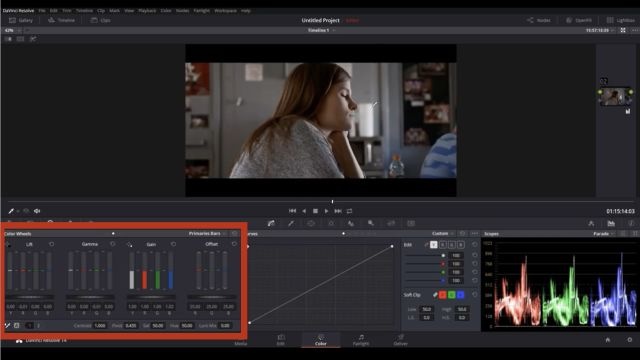The height and width of the screenshot is (360, 640).
Task: Open the Power Window palette
Action: (311, 223)
